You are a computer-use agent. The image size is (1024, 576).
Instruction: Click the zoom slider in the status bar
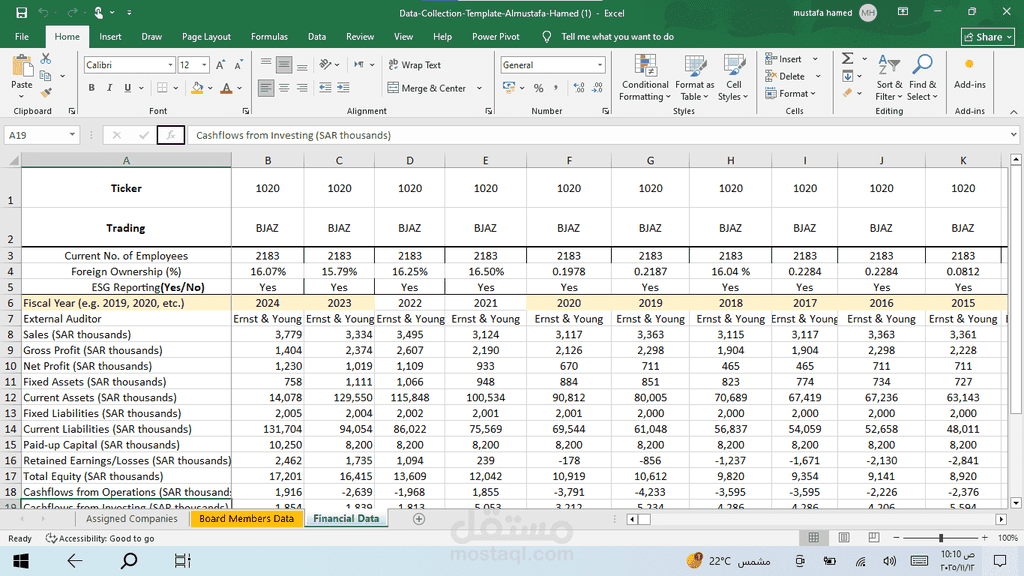(x=941, y=538)
